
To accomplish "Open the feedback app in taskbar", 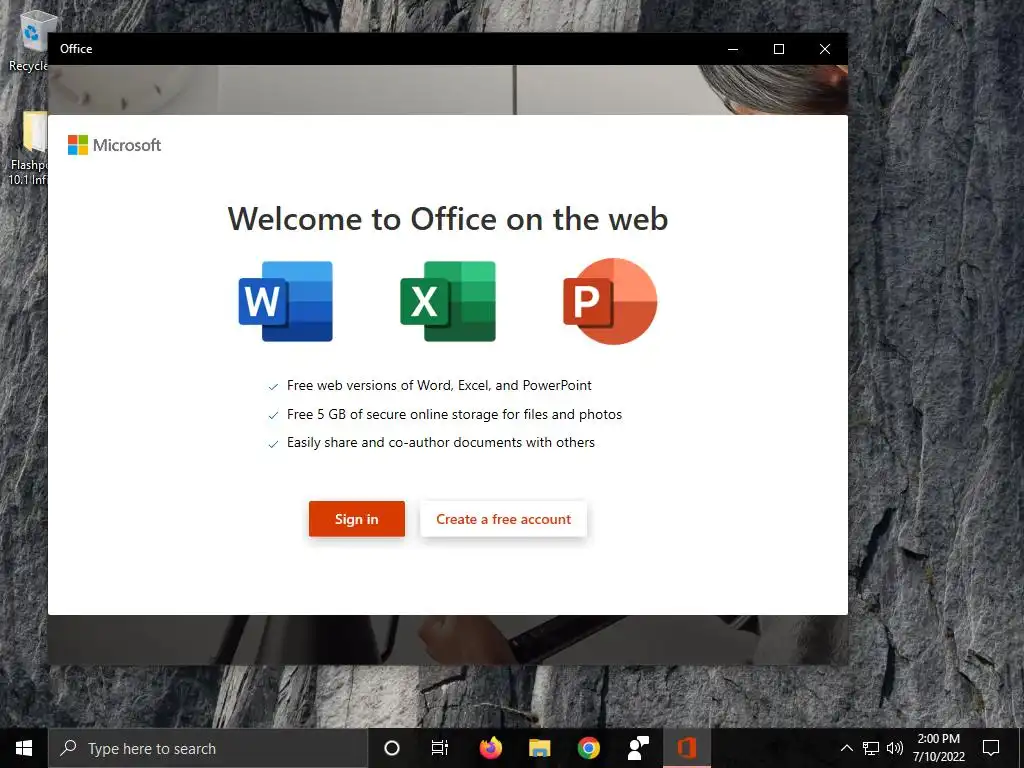I will [x=637, y=748].
